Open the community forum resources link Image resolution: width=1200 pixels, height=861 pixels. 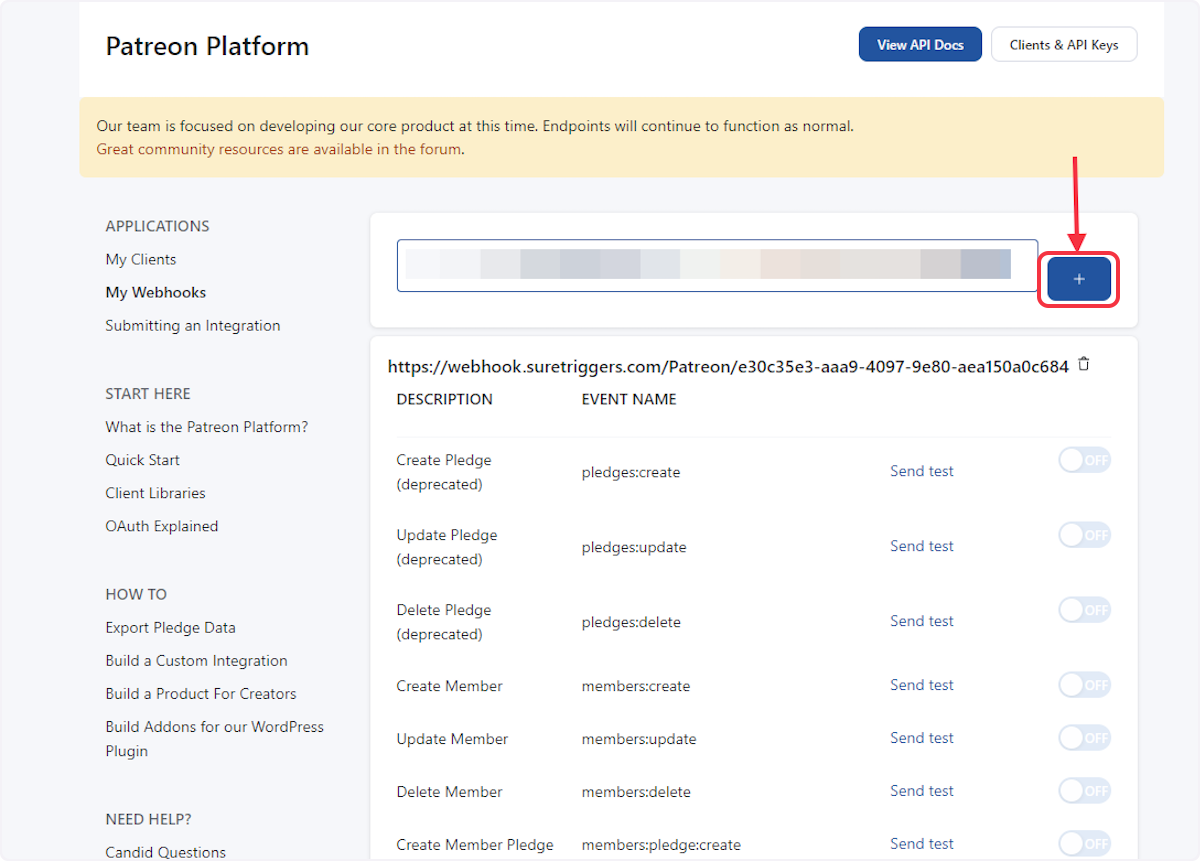(x=279, y=149)
